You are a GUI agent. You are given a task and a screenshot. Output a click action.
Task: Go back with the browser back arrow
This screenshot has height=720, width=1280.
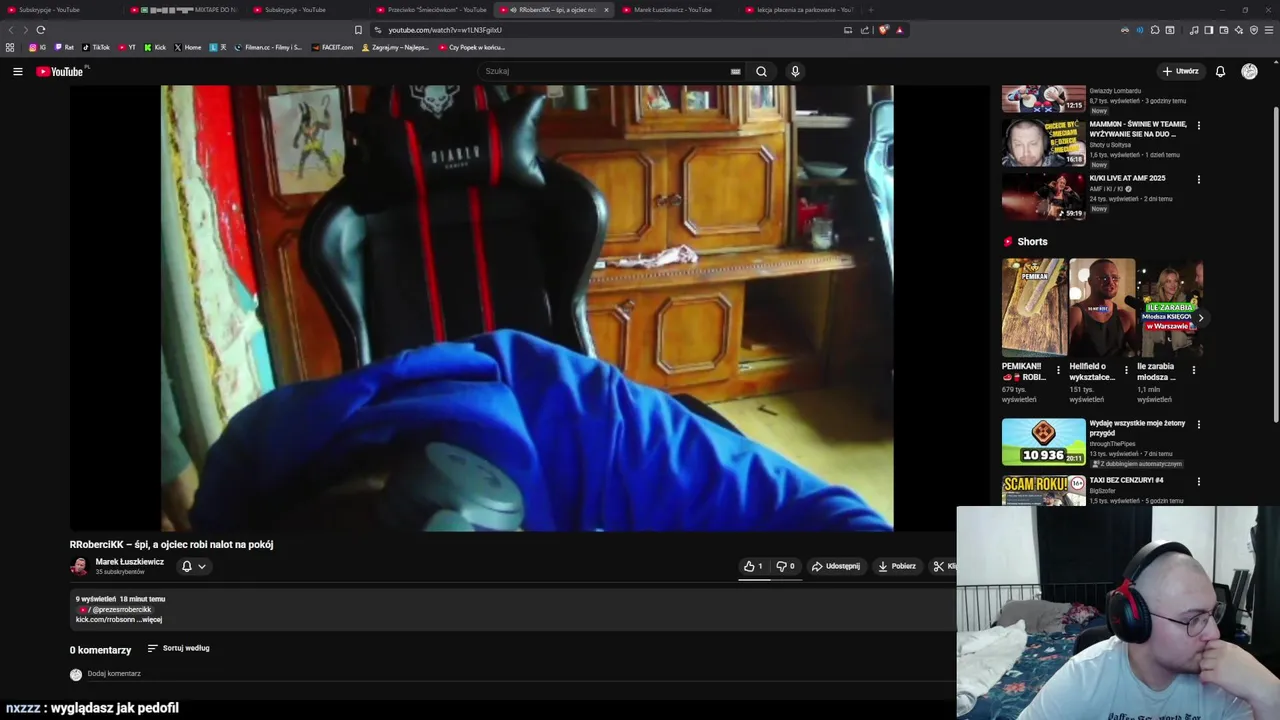coord(11,30)
